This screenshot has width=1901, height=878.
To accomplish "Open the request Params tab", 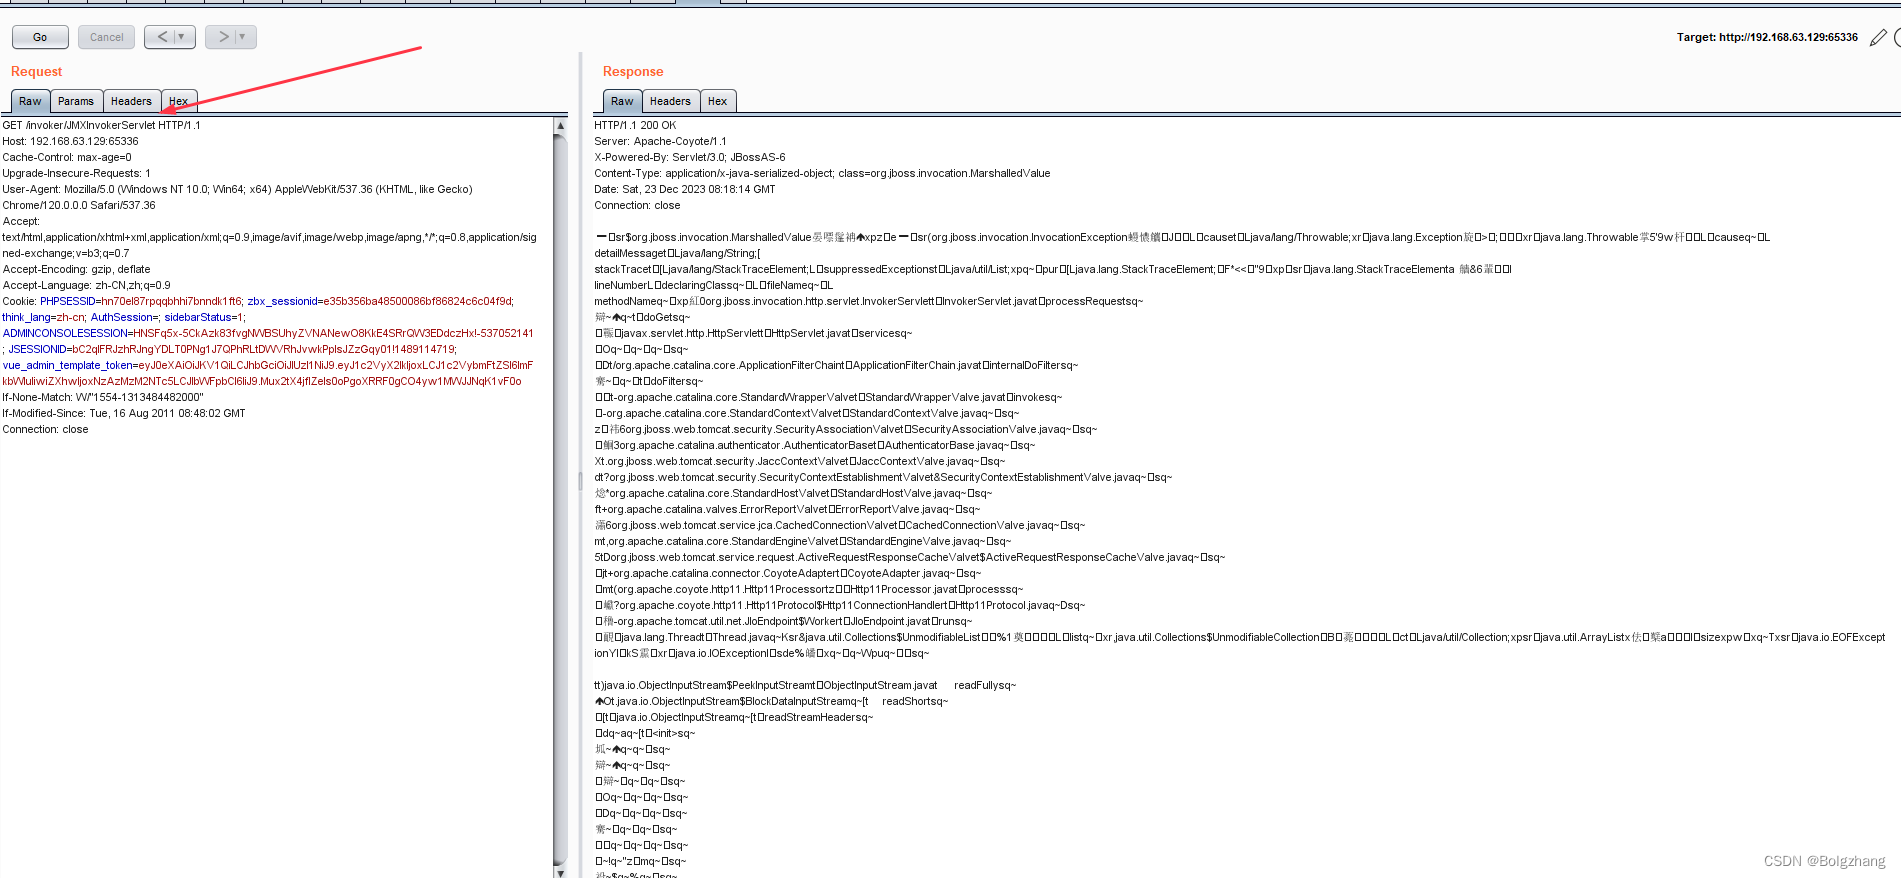I will 76,101.
